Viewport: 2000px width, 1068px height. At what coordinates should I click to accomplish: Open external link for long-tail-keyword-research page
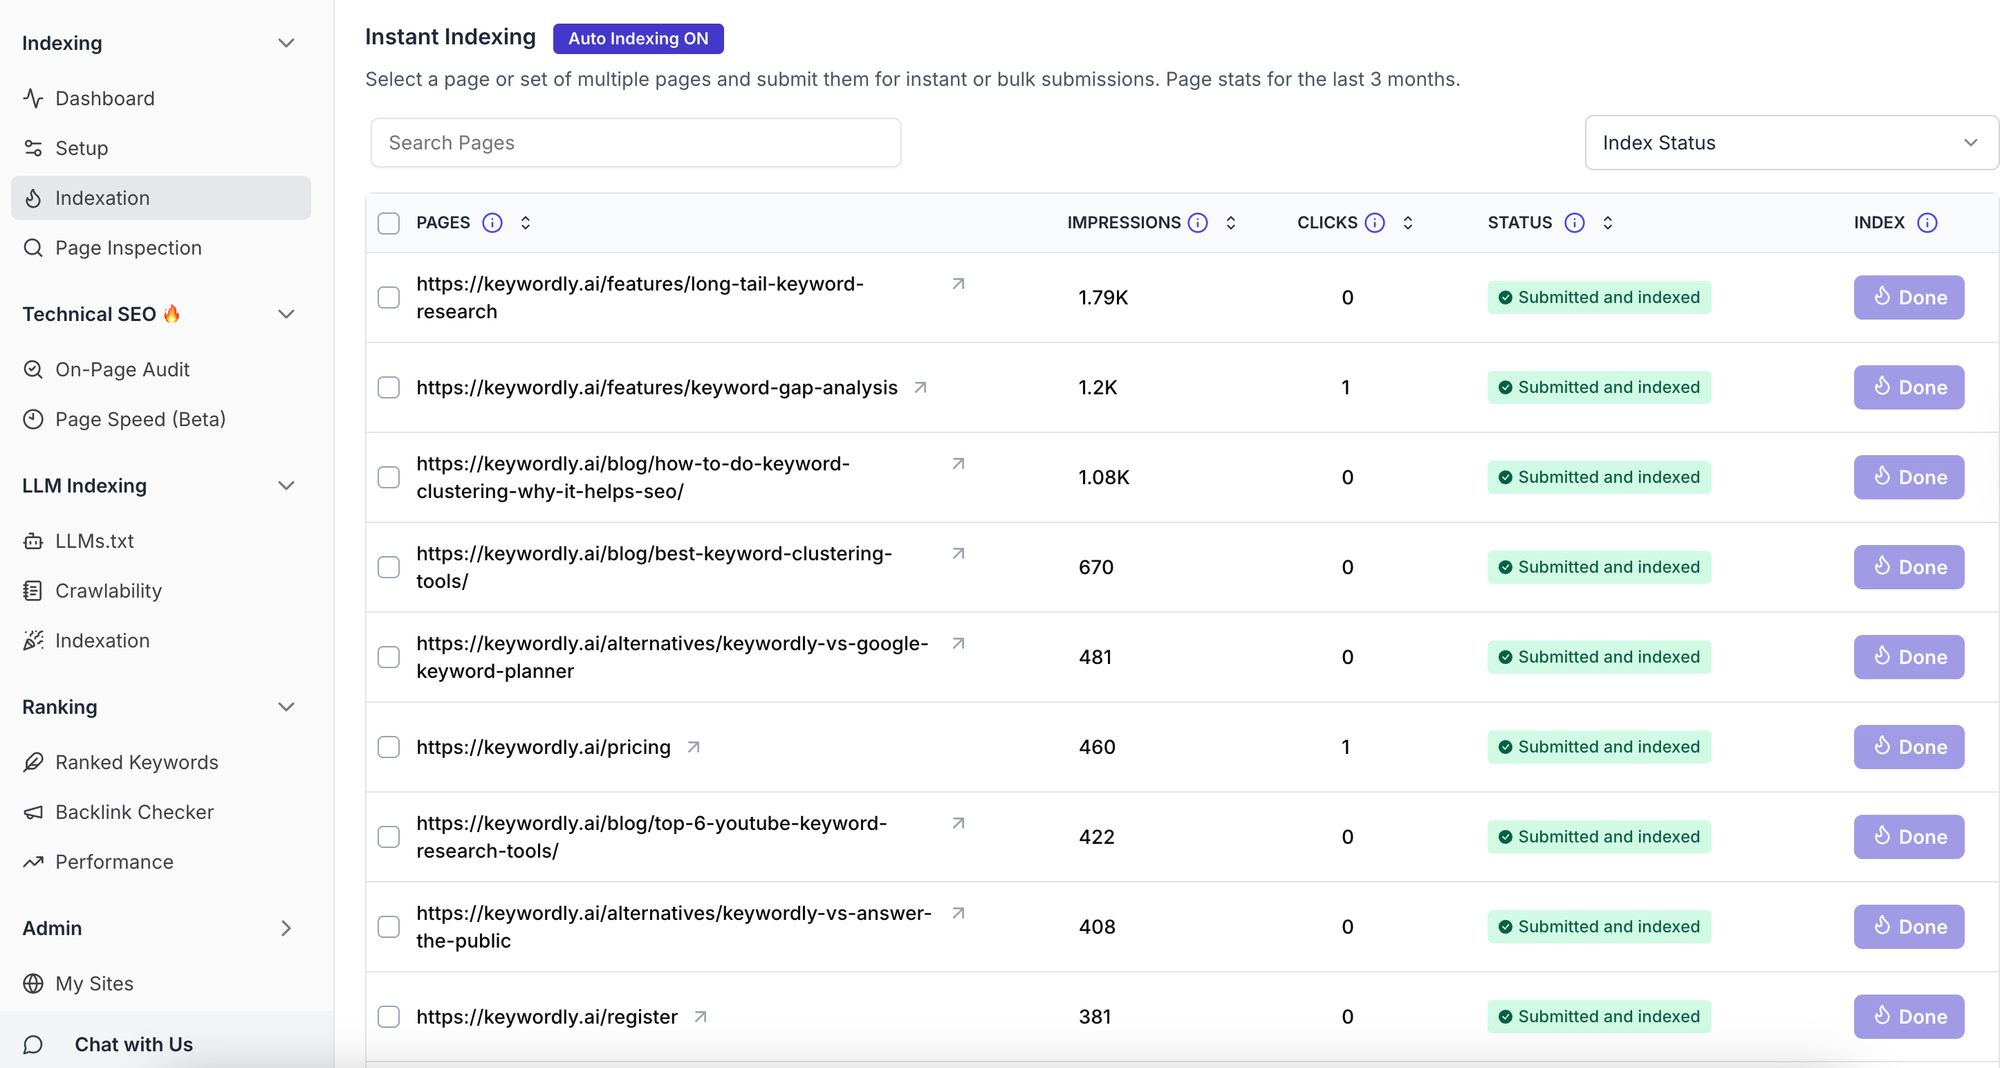pyautogui.click(x=958, y=284)
